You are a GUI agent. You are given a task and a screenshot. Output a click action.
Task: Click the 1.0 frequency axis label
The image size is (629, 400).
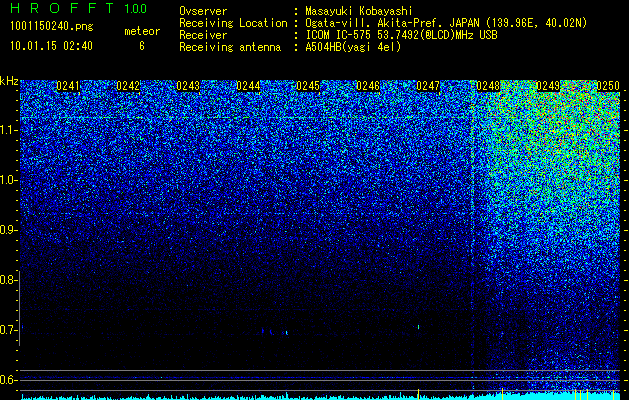tap(8, 180)
